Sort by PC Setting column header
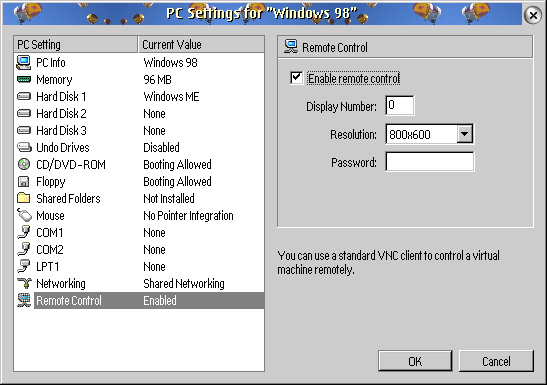The height and width of the screenshot is (385, 547). point(76,44)
